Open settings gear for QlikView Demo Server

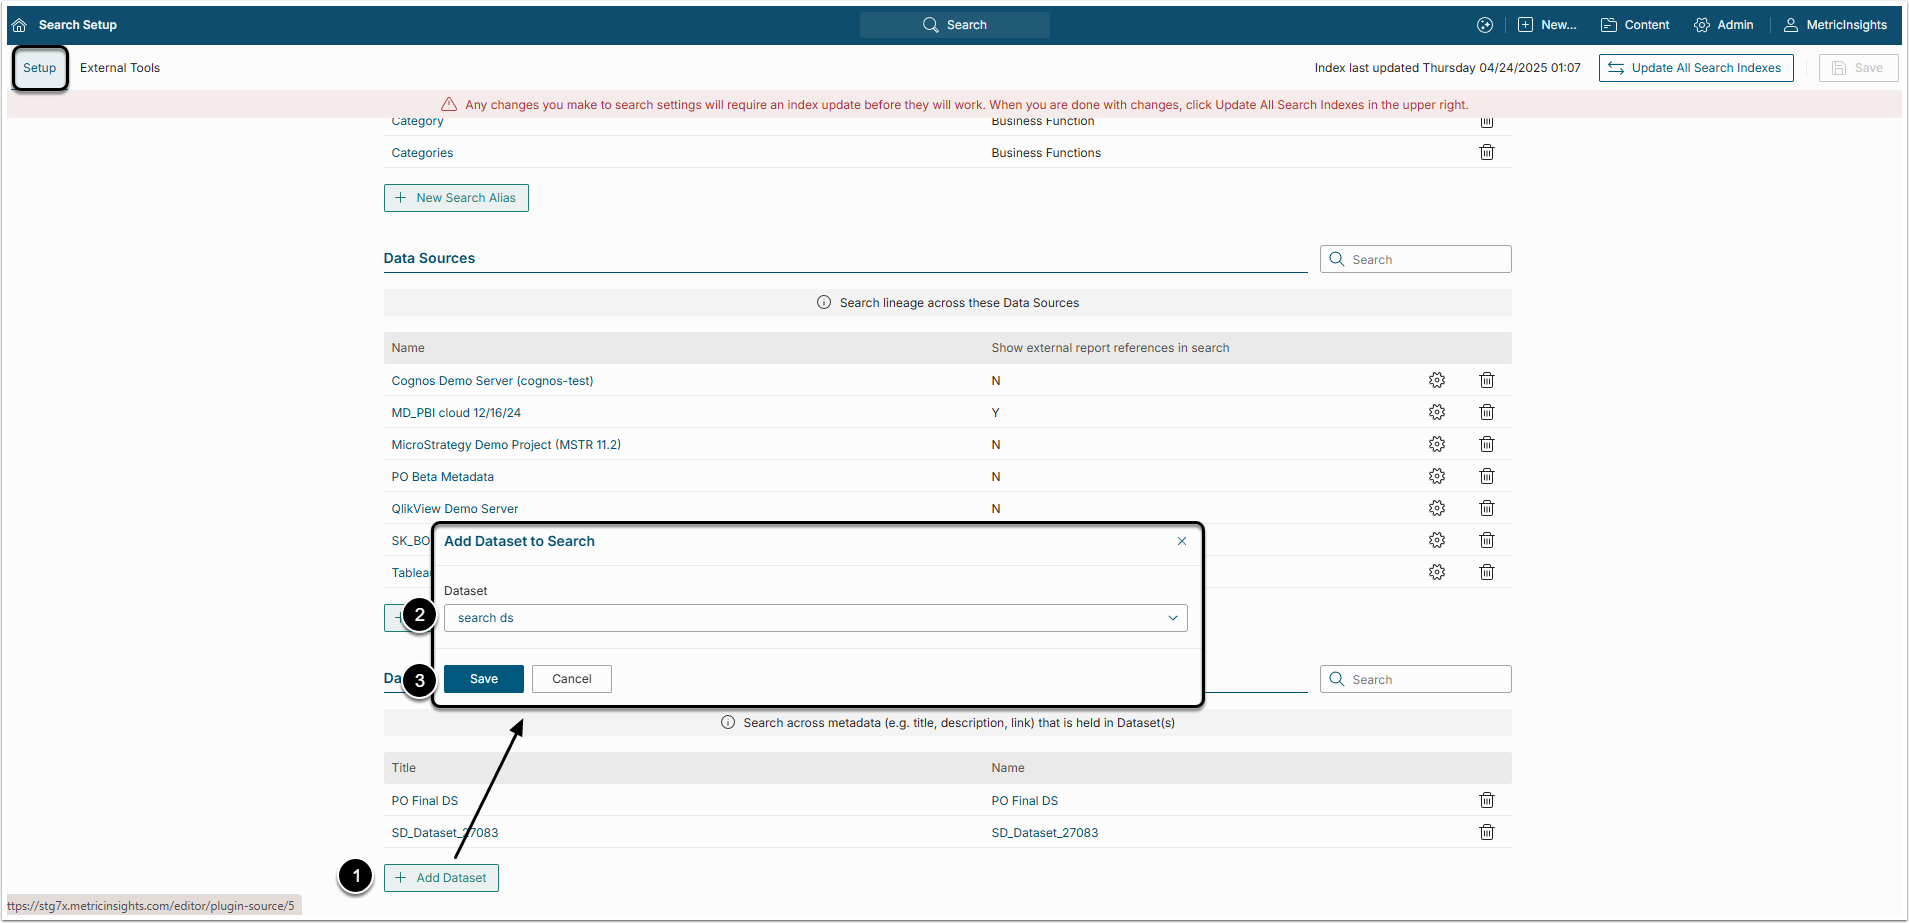[1436, 508]
